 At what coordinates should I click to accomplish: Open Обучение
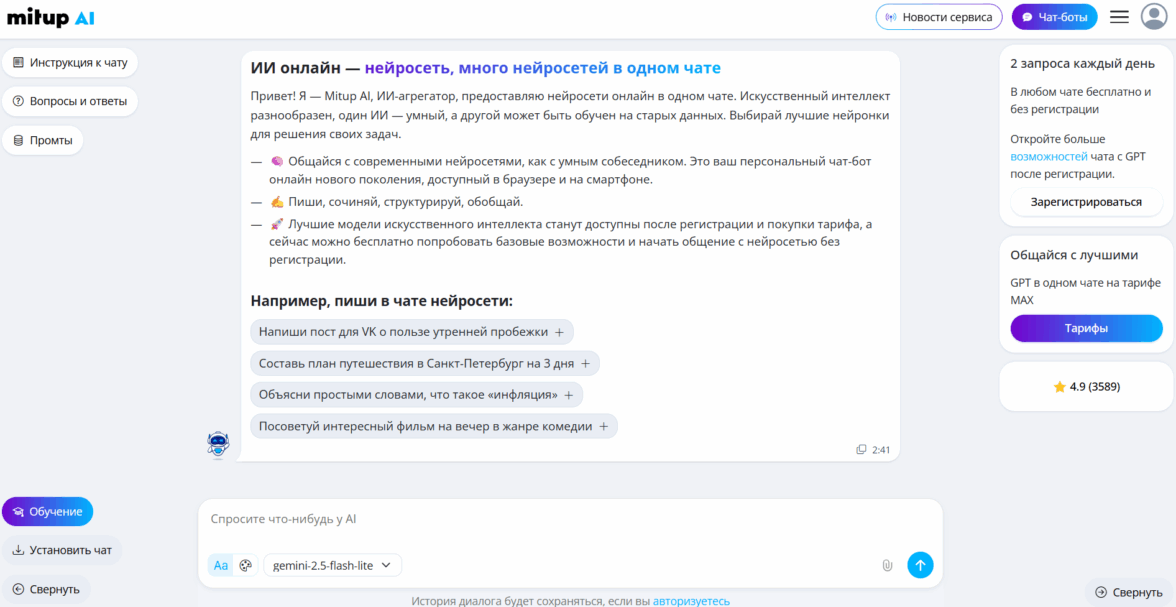coord(47,512)
